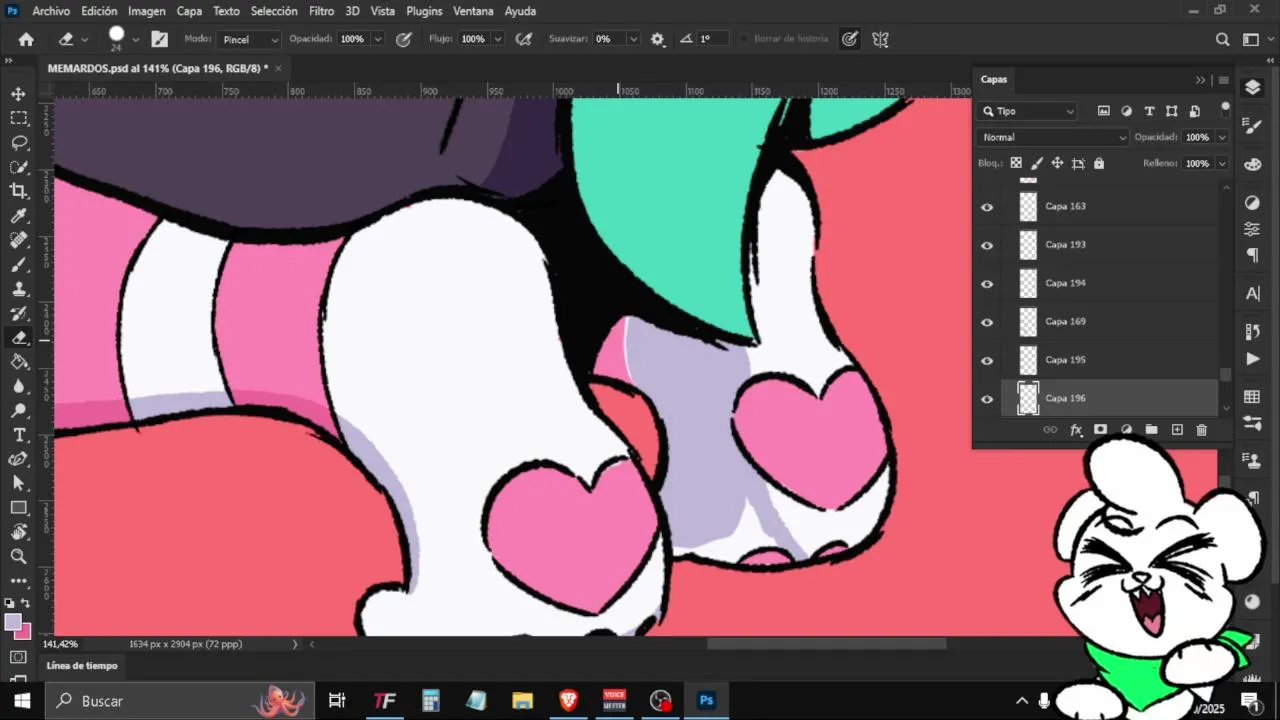Select the Move tool

coord(18,93)
